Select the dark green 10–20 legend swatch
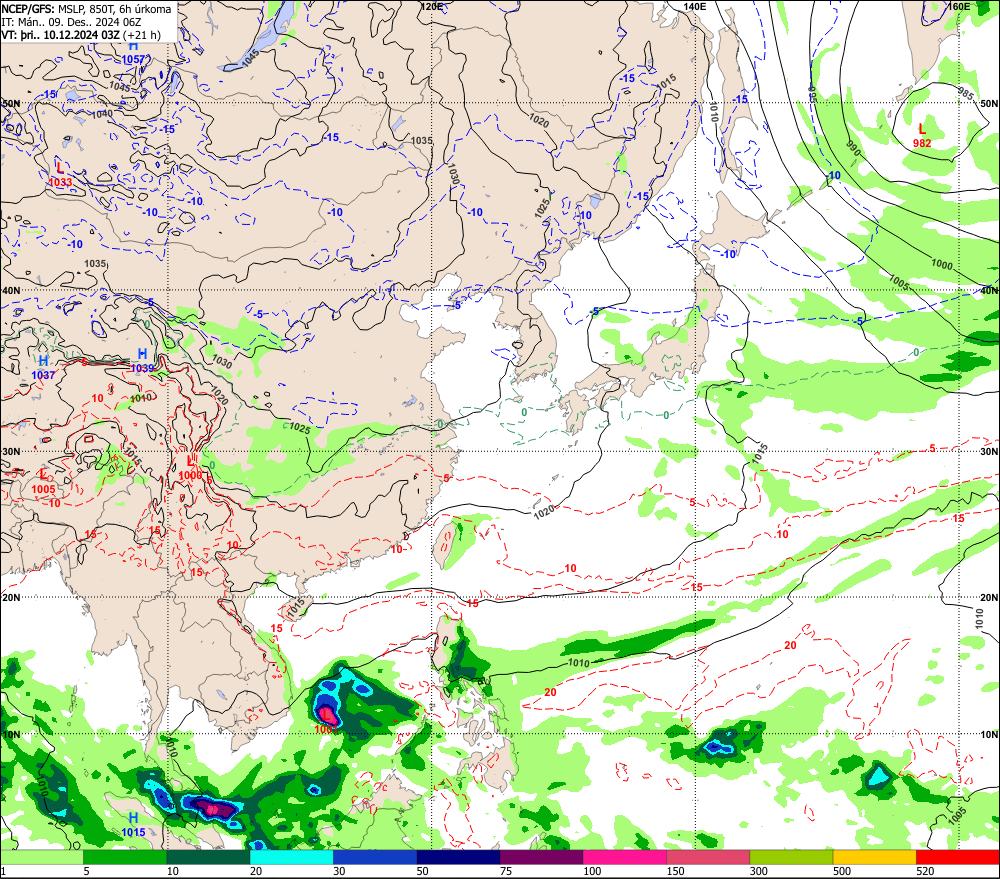 [x=209, y=857]
